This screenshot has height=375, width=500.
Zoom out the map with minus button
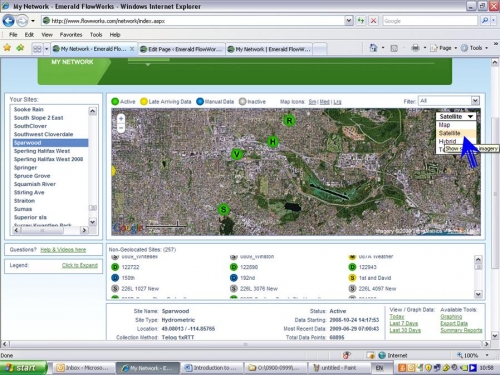coord(121,128)
